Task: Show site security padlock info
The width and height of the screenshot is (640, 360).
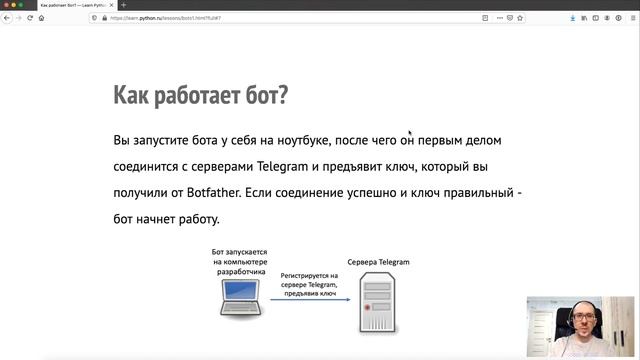Action: 104,18
